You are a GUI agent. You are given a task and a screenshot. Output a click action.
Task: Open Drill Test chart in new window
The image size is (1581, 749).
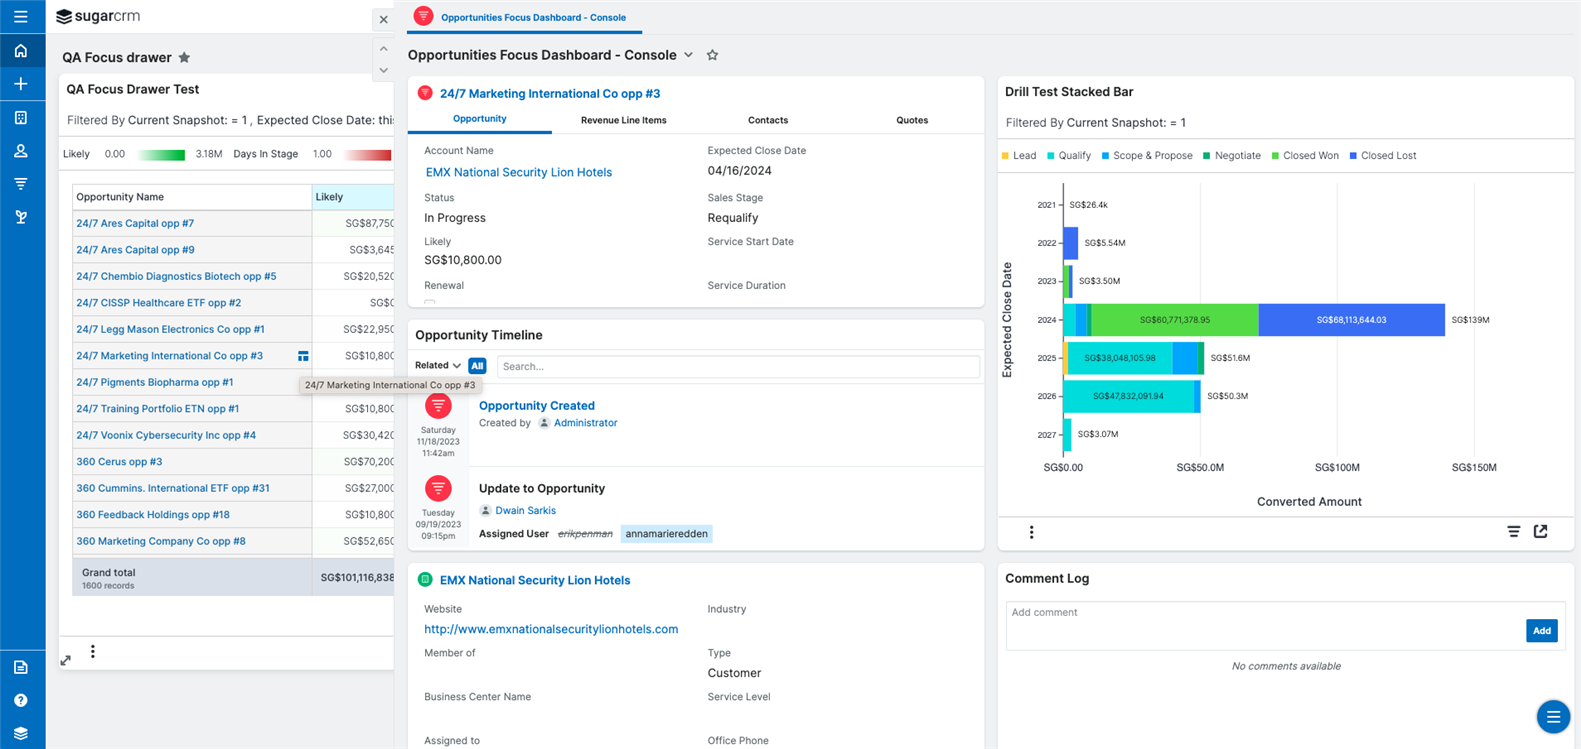point(1540,532)
